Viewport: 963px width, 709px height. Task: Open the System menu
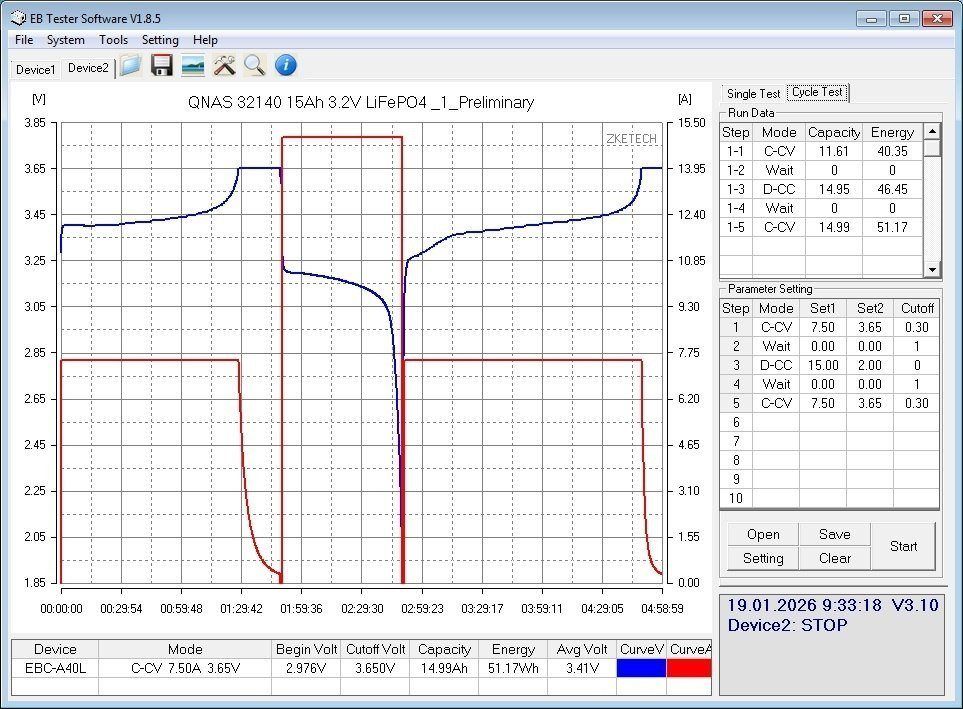tap(66, 40)
